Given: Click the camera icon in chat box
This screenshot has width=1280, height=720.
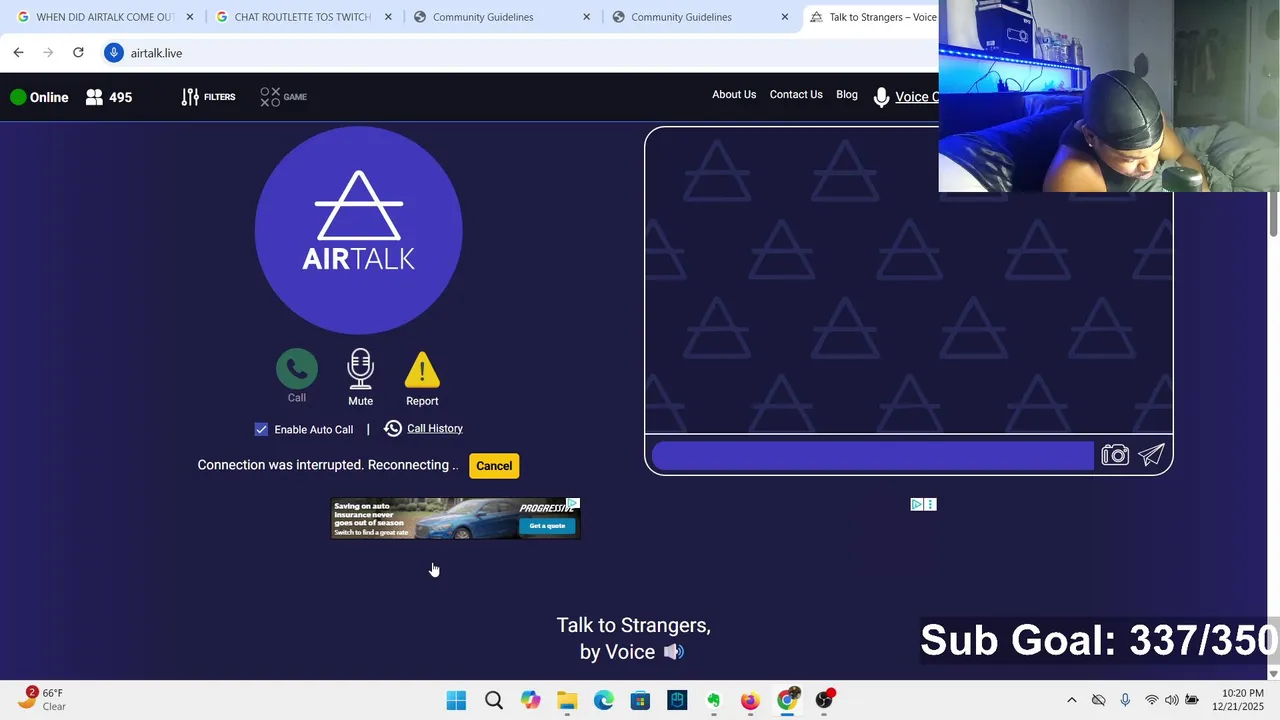Looking at the screenshot, I should tap(1115, 456).
